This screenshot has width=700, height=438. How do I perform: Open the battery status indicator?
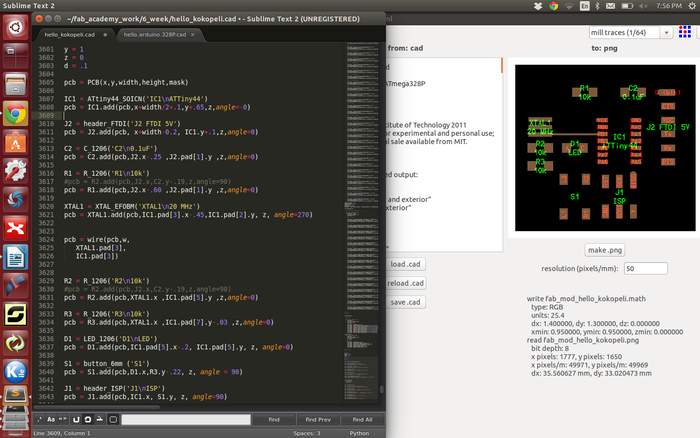(x=627, y=6)
